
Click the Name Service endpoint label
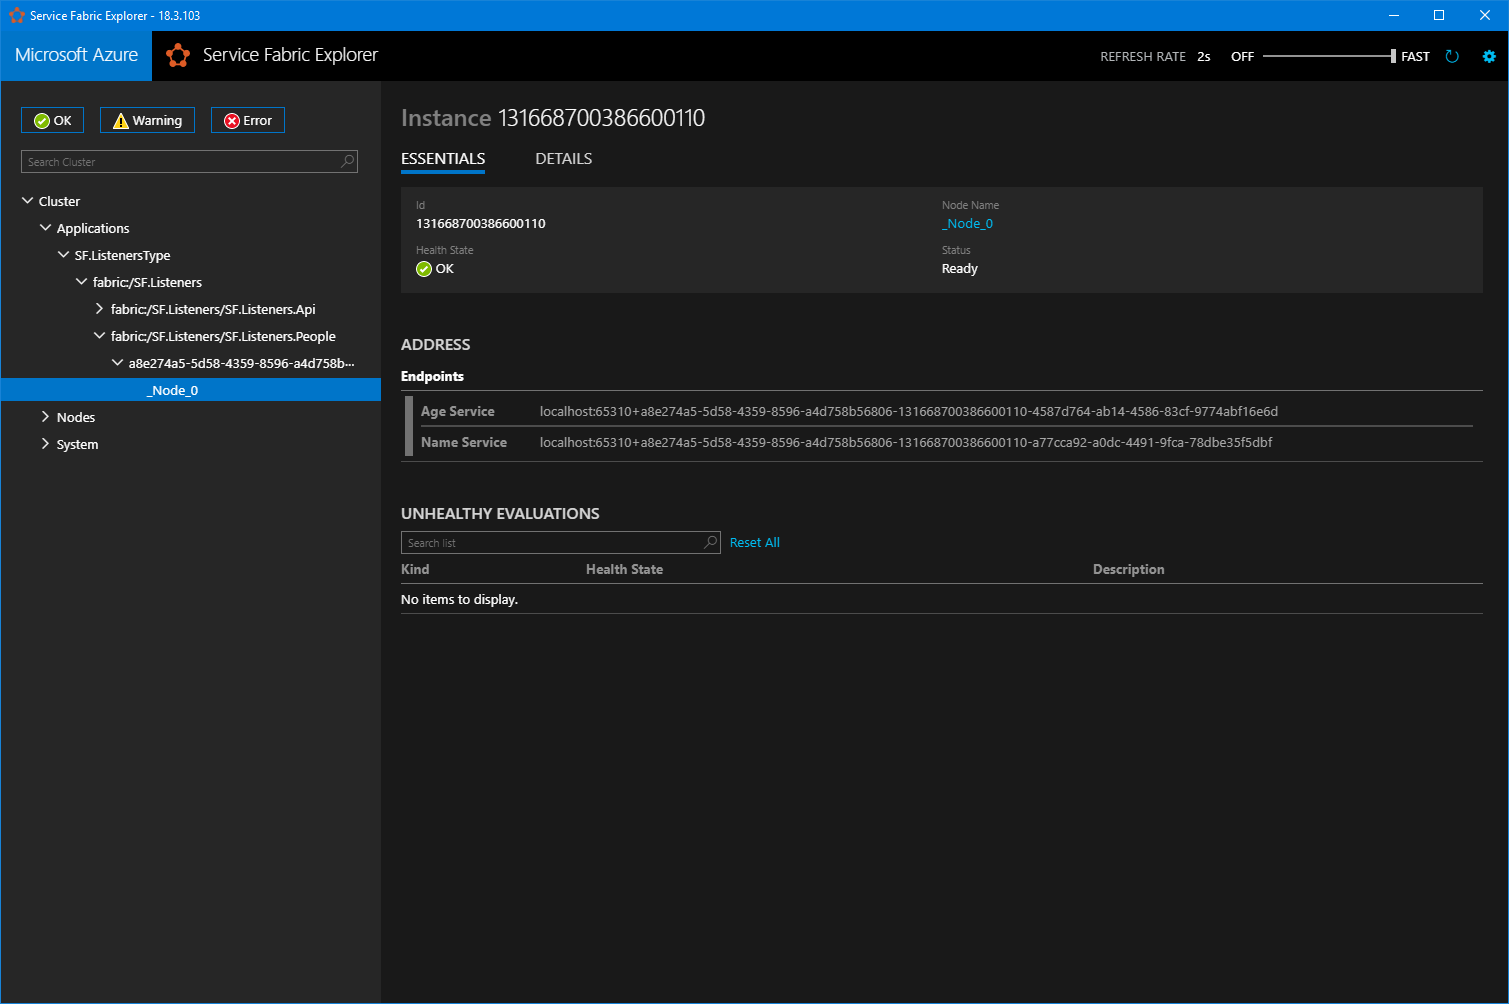click(464, 442)
